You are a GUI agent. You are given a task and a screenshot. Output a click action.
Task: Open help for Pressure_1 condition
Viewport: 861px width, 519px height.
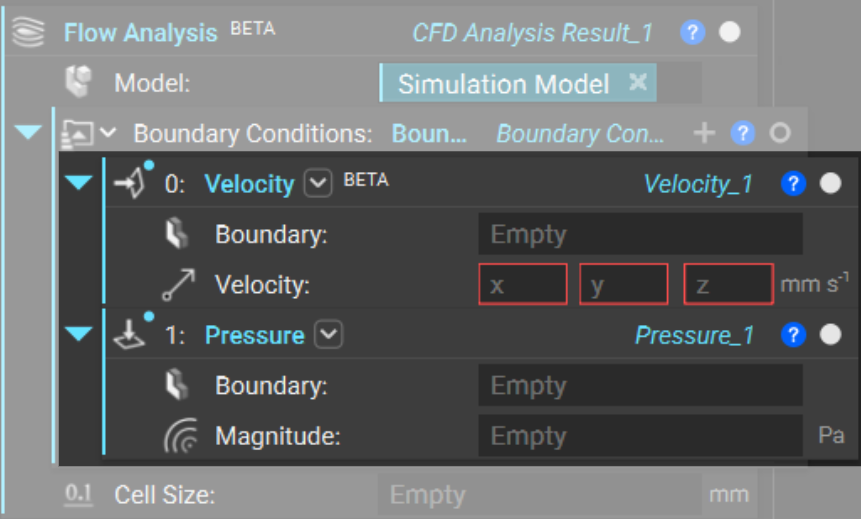coord(793,335)
